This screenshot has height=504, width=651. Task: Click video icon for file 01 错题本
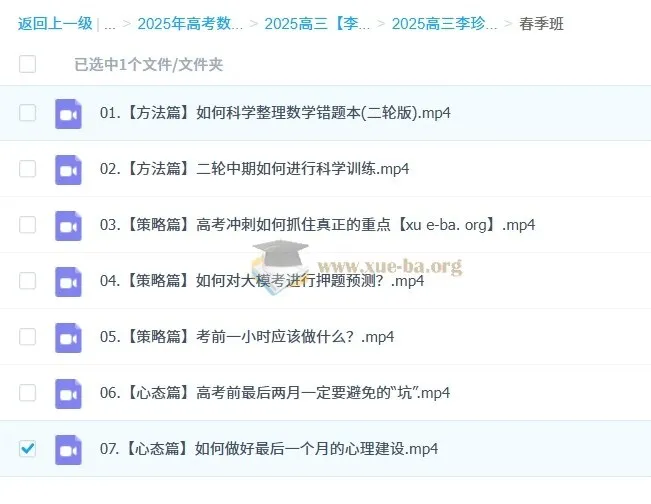[x=68, y=113]
